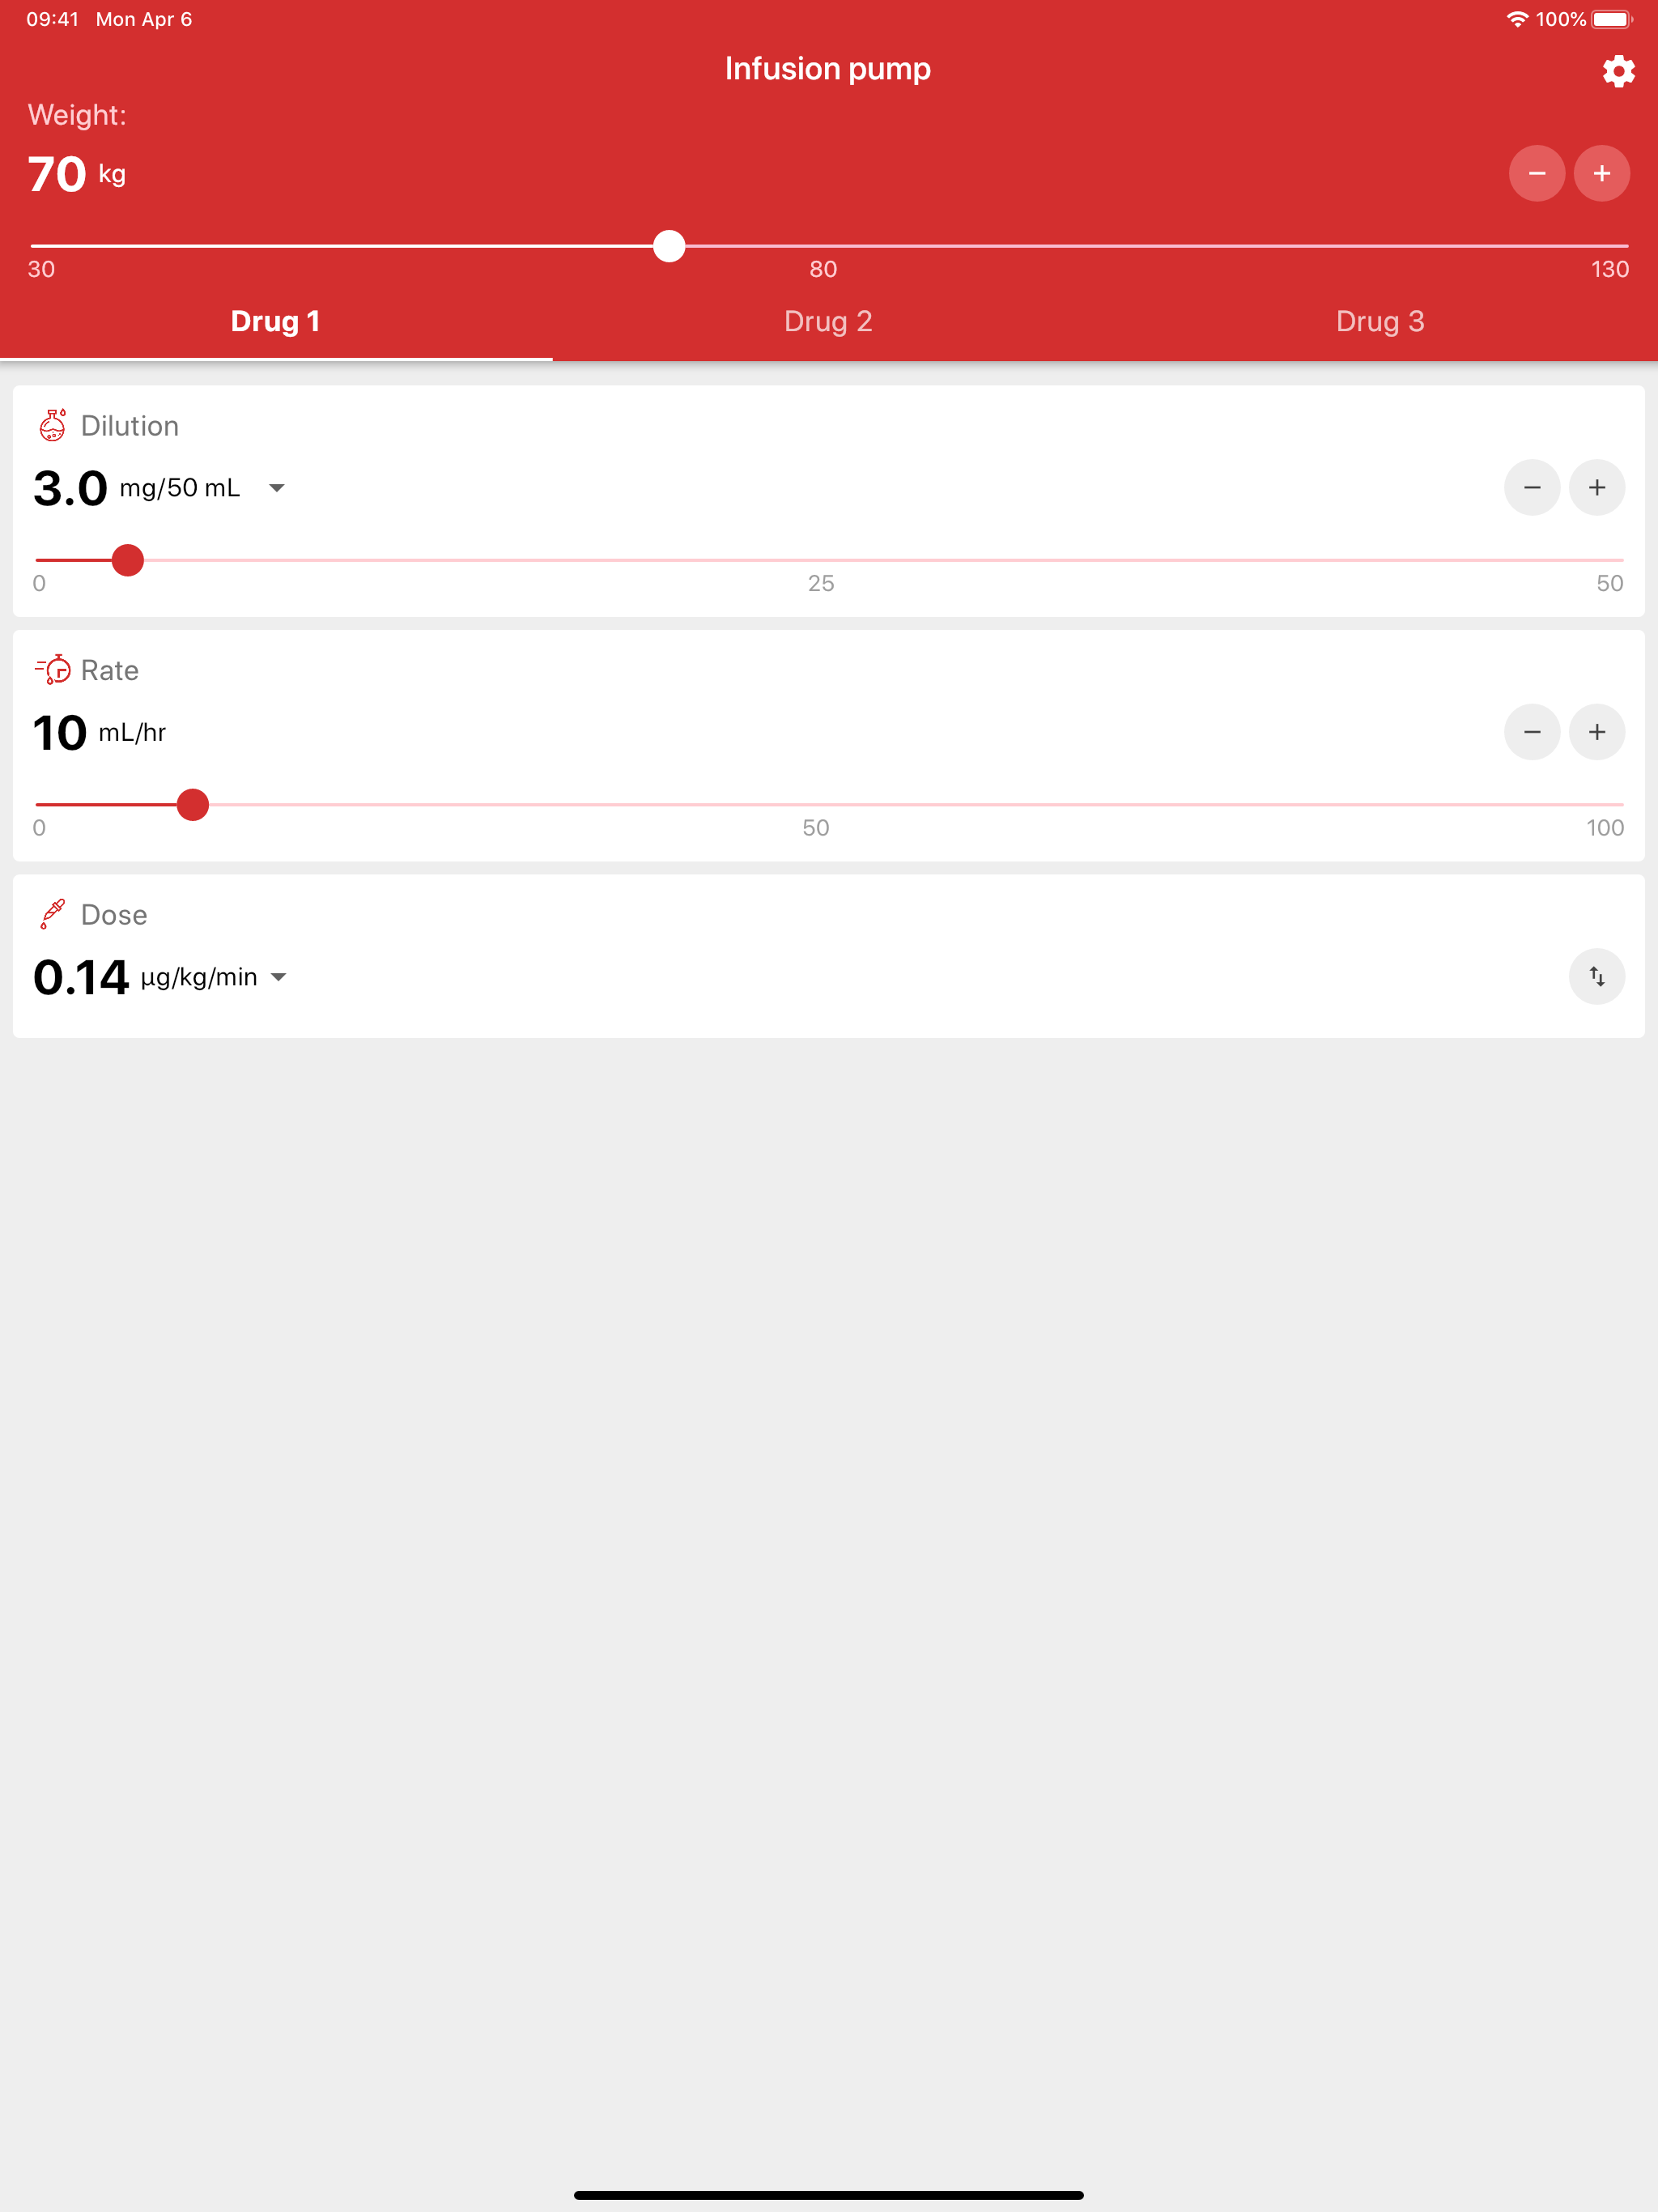The image size is (1658, 2212).
Task: Increase weight with the plus button
Action: click(x=1602, y=173)
